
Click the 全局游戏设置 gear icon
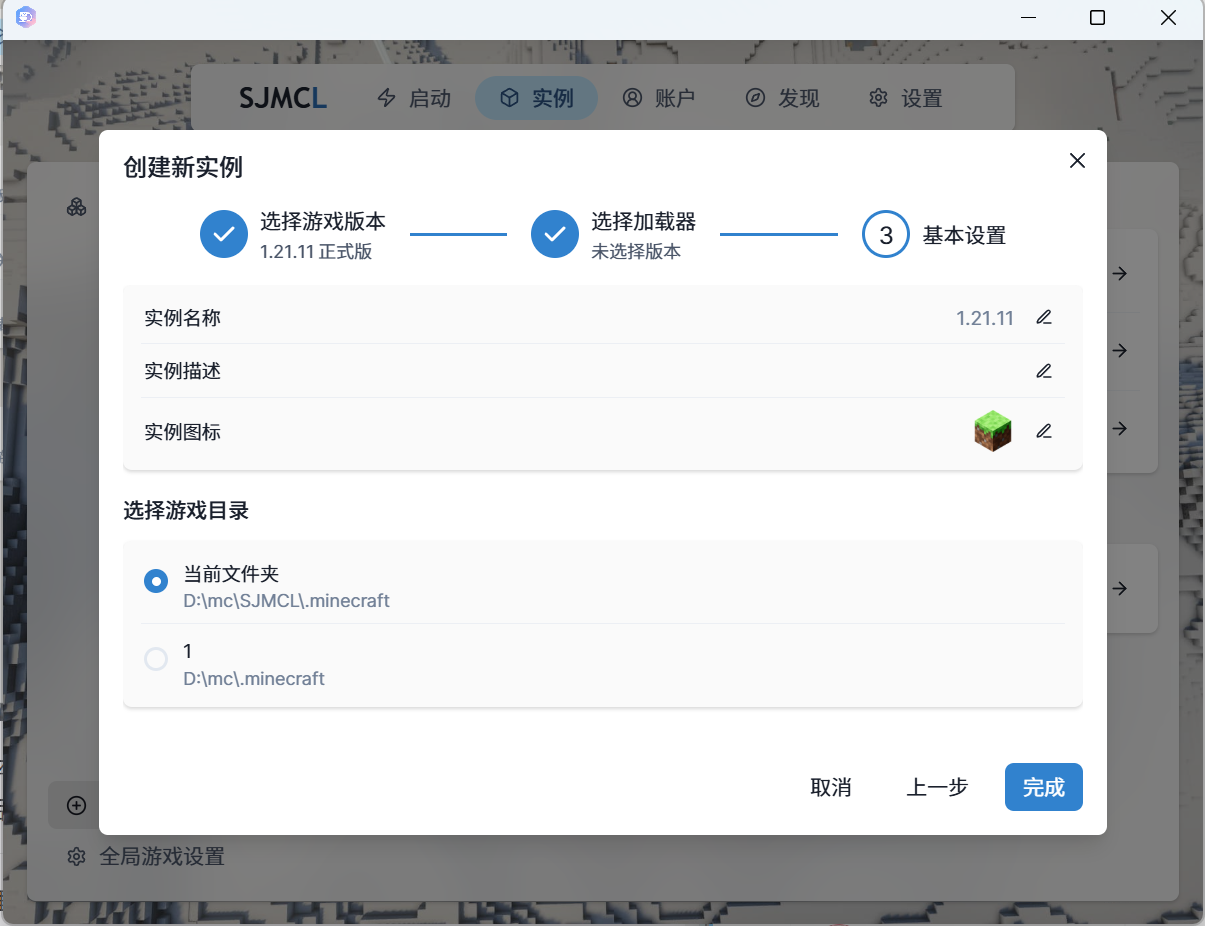(x=76, y=857)
